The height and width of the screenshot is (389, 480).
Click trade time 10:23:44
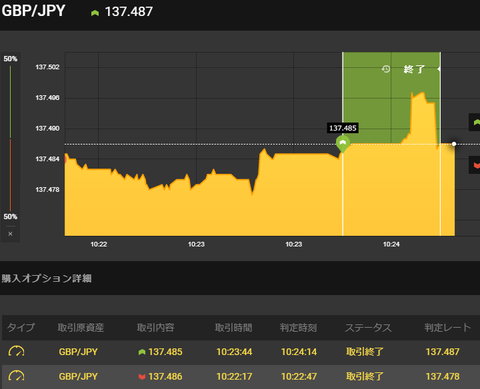(234, 352)
